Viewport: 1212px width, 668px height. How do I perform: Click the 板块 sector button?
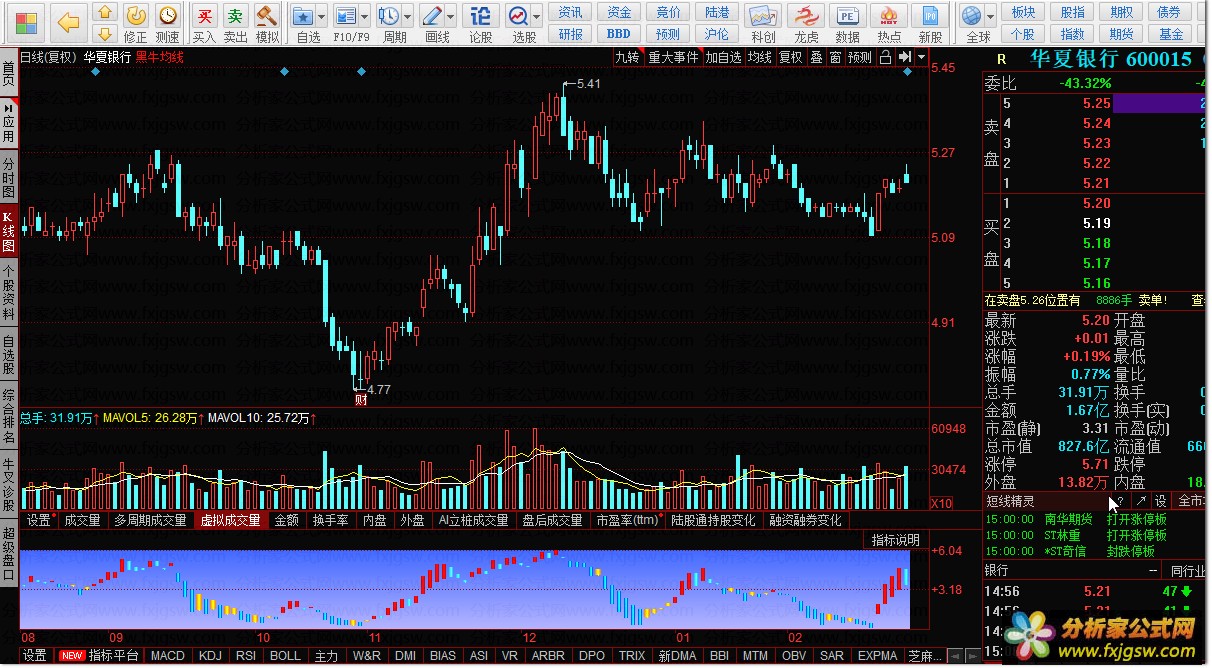1023,12
